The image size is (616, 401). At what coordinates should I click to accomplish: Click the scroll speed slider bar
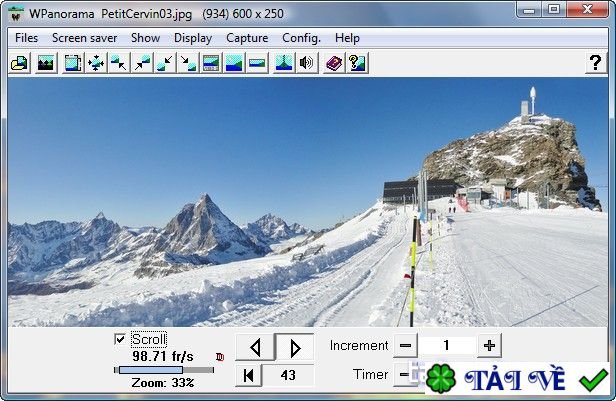coord(164,370)
